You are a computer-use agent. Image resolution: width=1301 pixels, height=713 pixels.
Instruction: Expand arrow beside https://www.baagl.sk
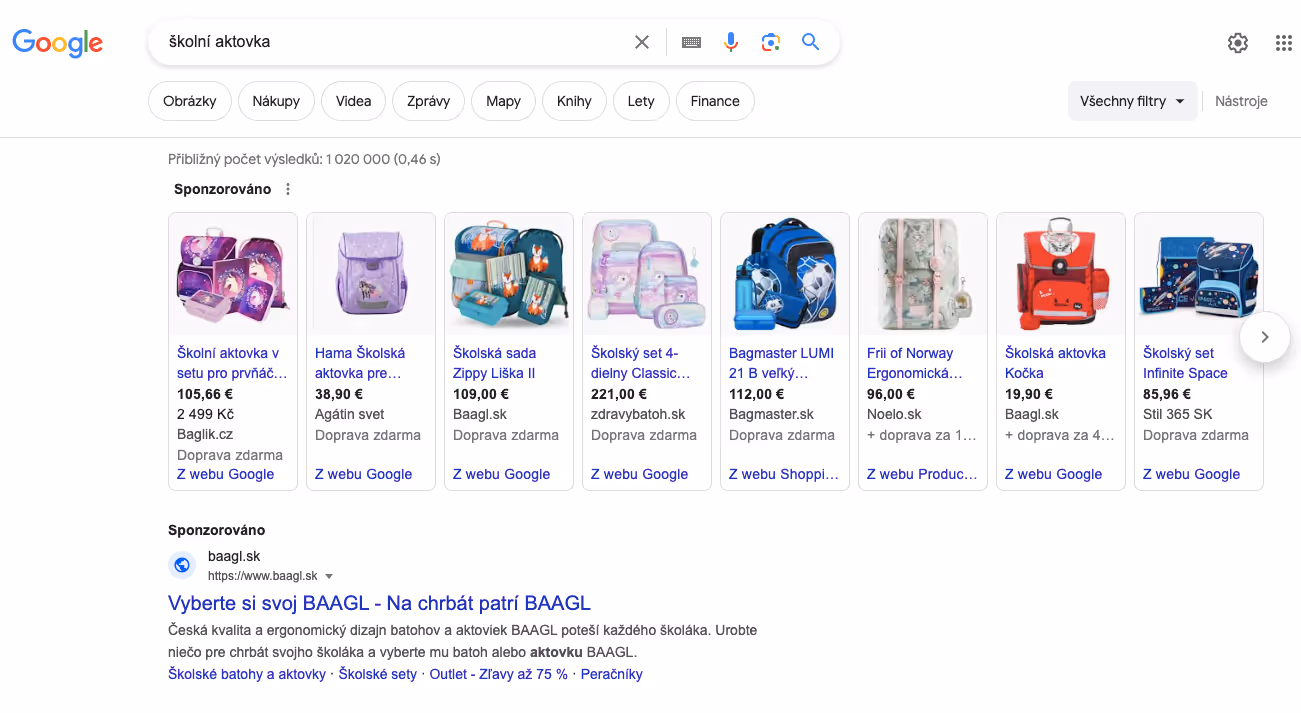tap(329, 576)
